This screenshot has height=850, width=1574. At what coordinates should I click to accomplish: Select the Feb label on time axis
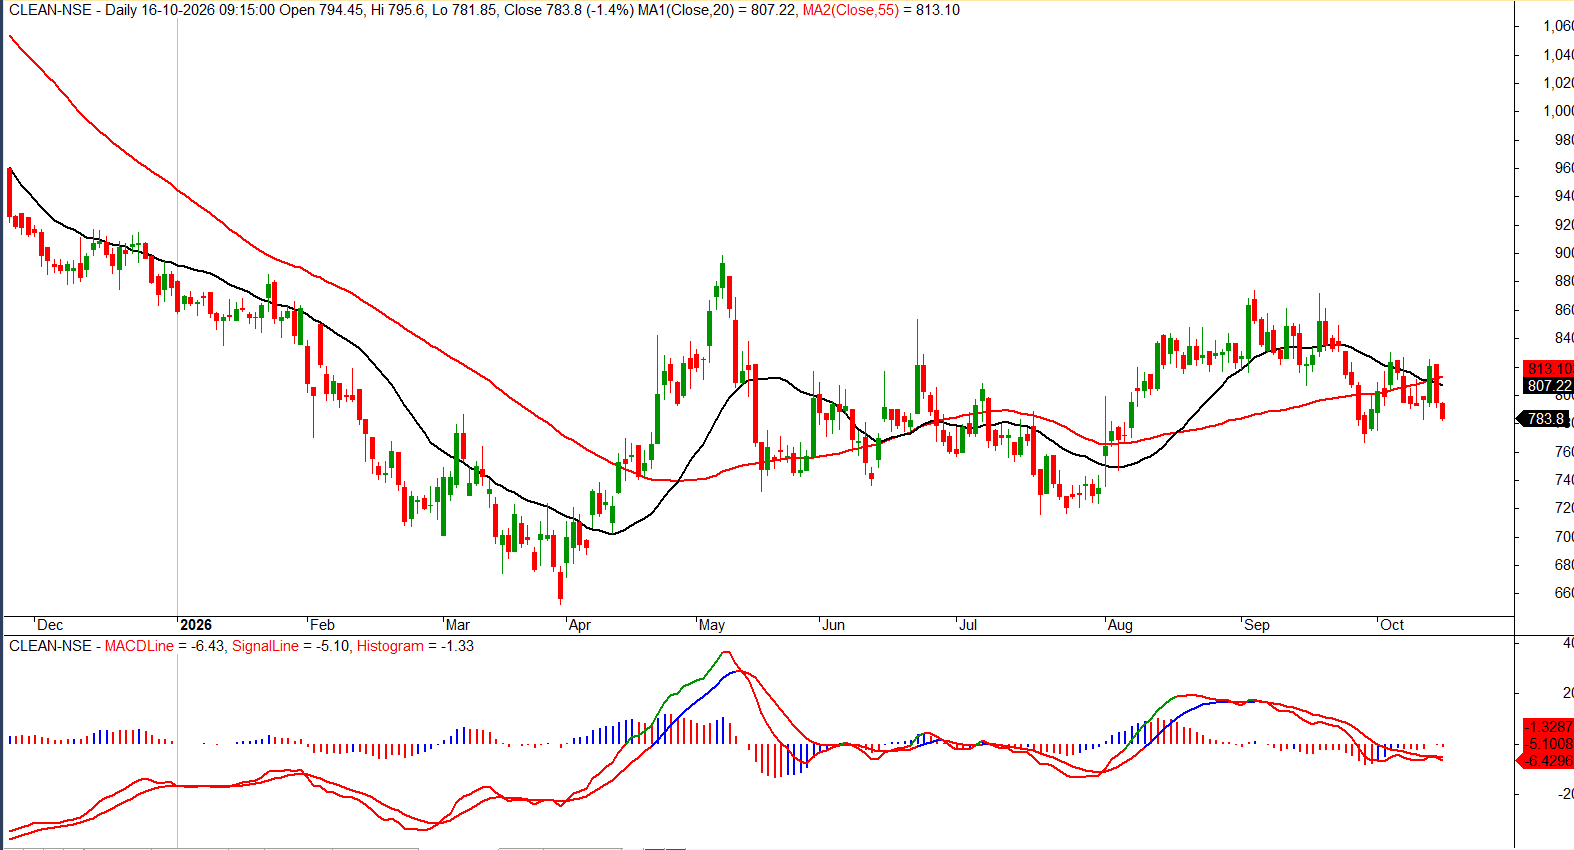[322, 625]
